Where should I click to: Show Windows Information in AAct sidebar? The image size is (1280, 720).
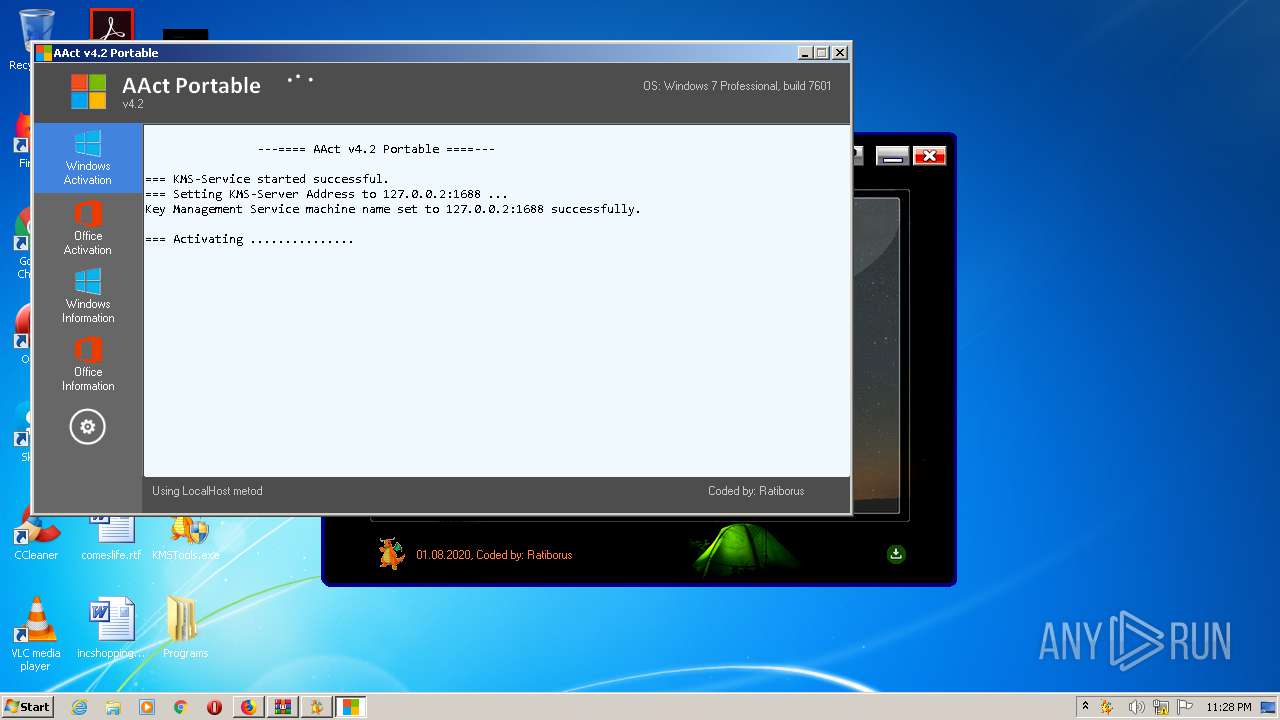click(88, 296)
